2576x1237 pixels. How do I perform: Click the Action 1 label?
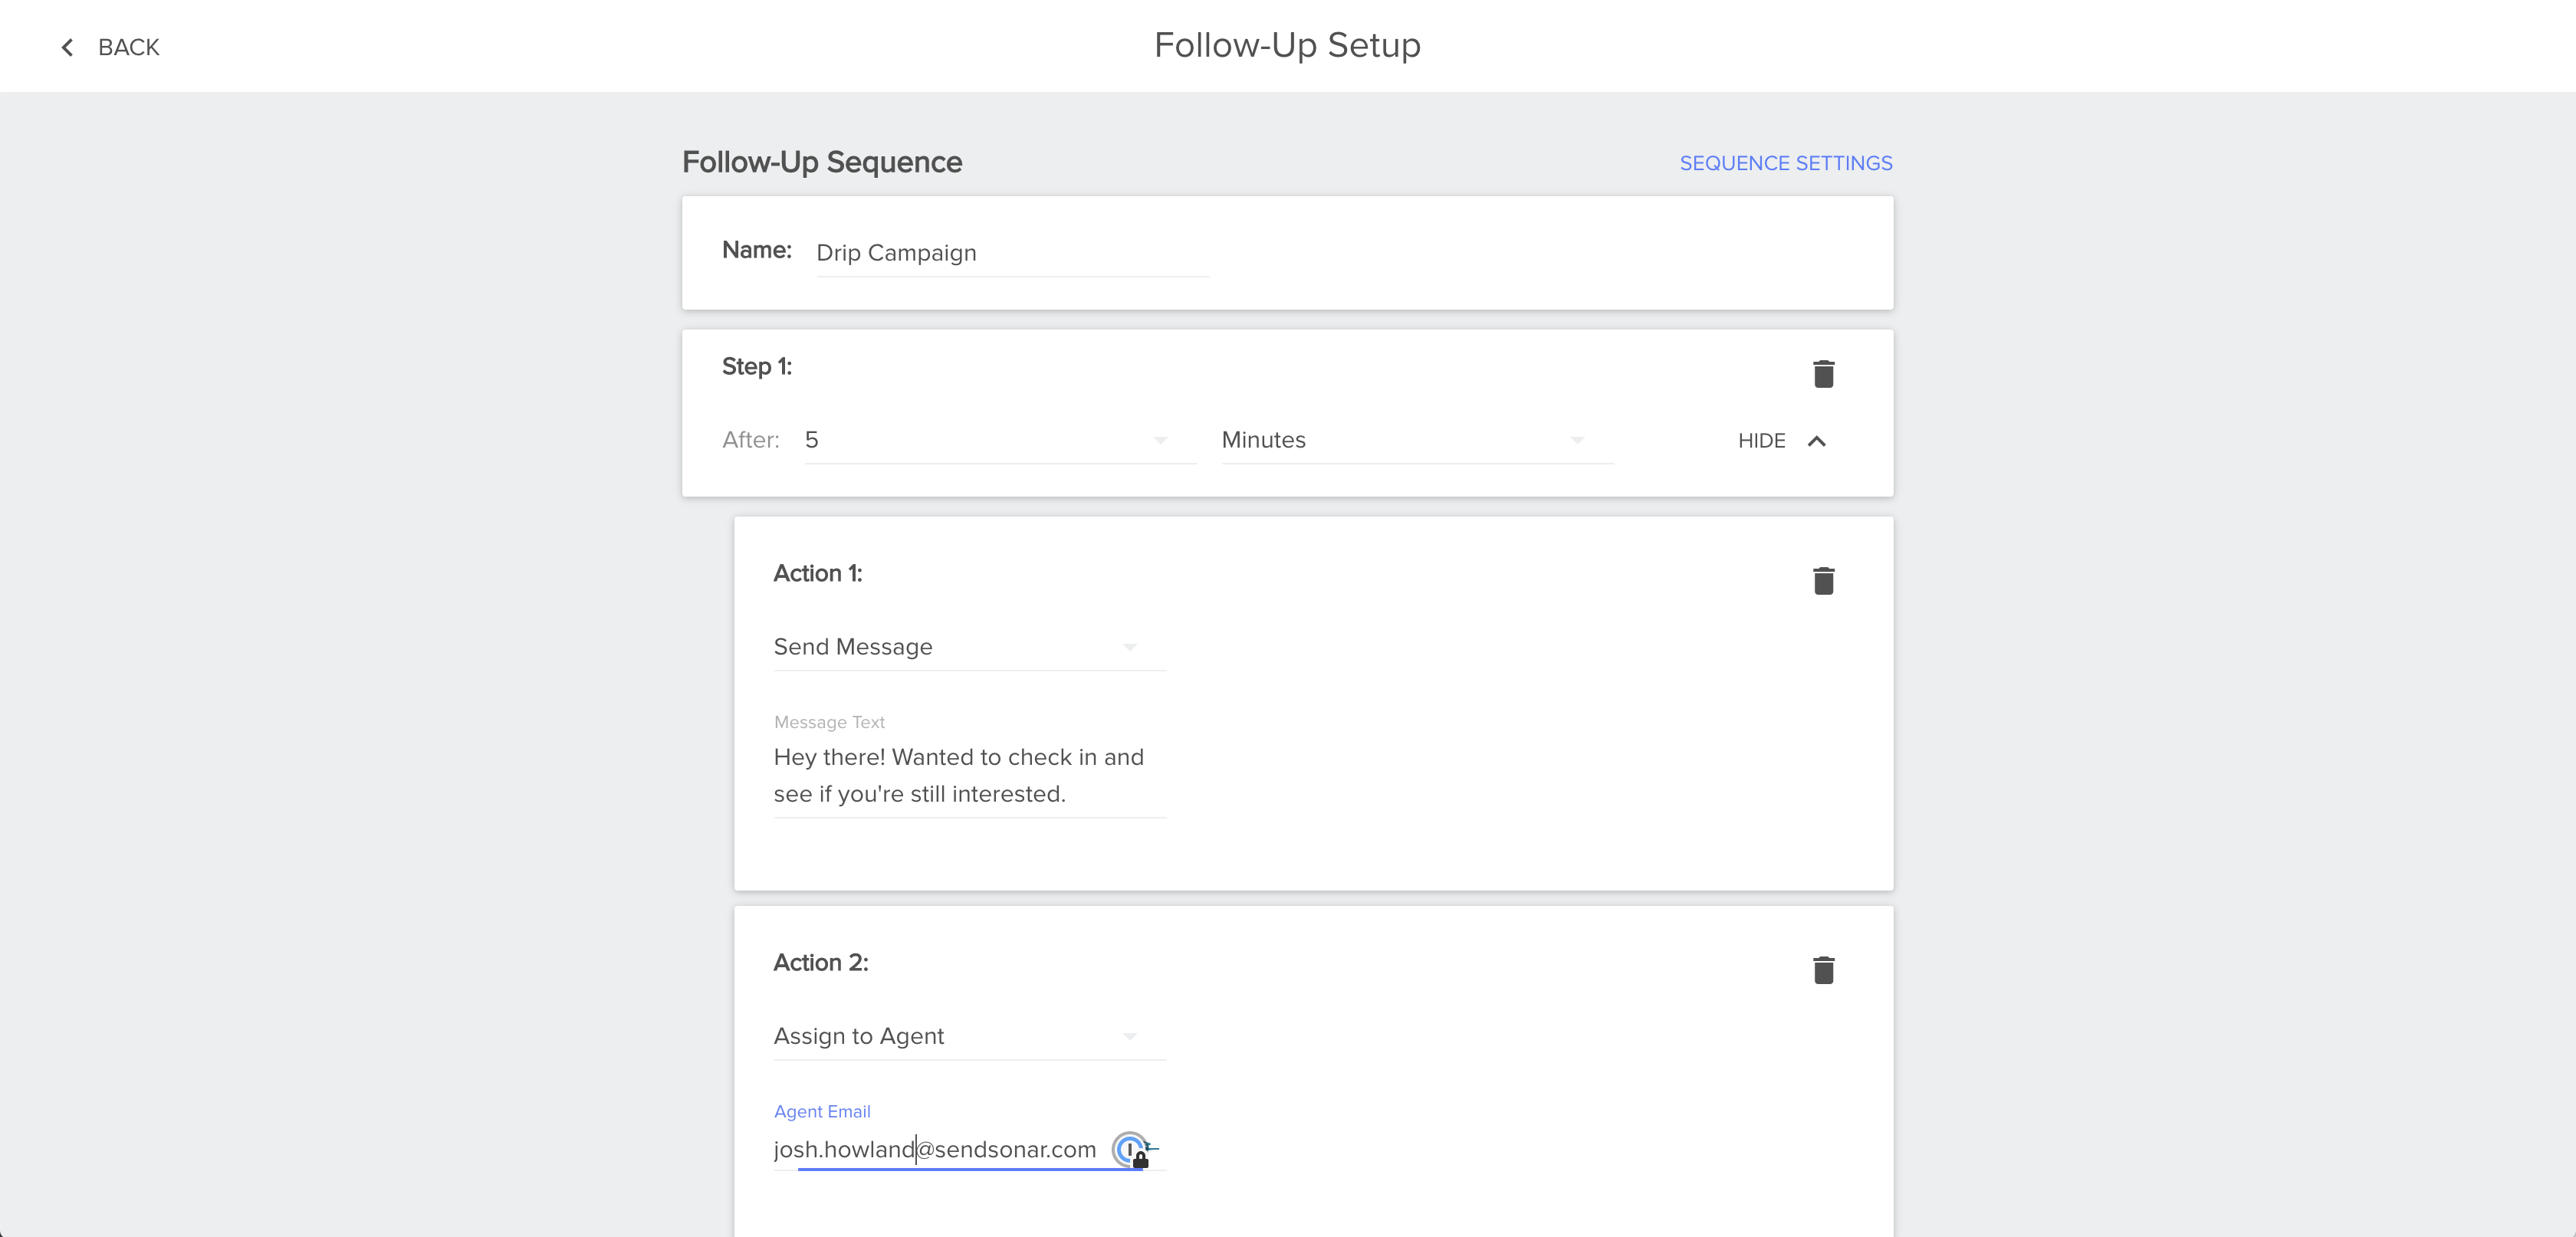[817, 573]
